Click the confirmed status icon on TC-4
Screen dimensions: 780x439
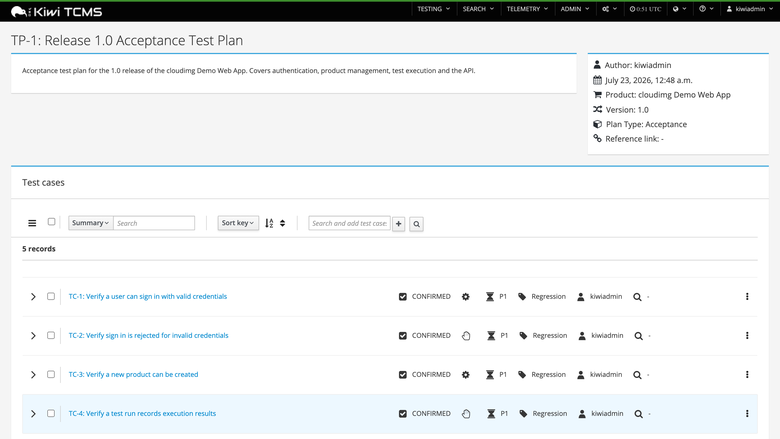click(403, 414)
